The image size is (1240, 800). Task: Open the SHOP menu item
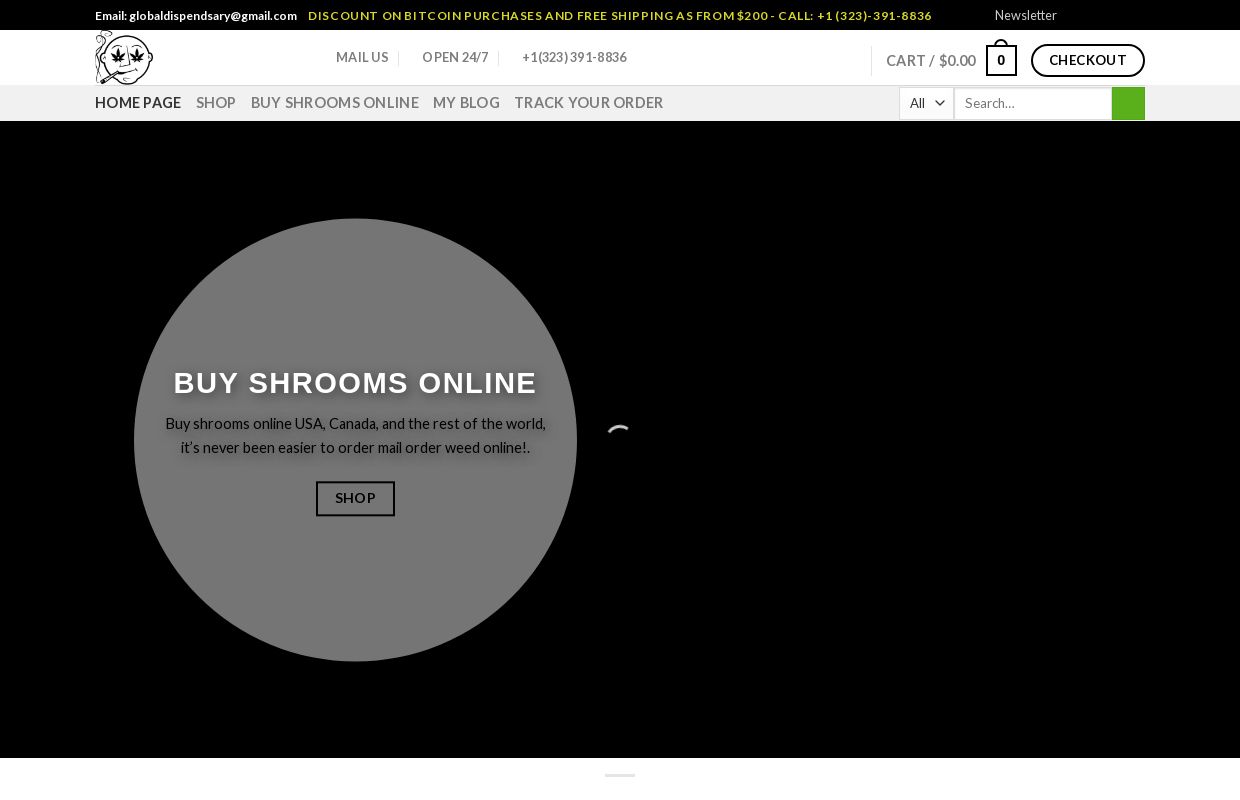pos(215,102)
